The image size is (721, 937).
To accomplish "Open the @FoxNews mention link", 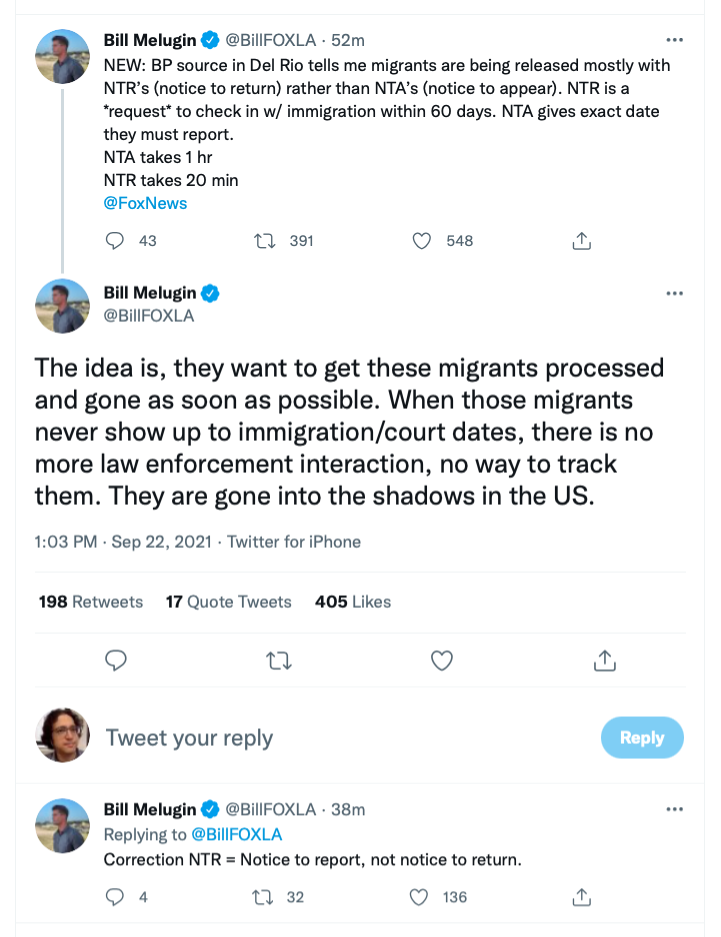I will [x=145, y=203].
